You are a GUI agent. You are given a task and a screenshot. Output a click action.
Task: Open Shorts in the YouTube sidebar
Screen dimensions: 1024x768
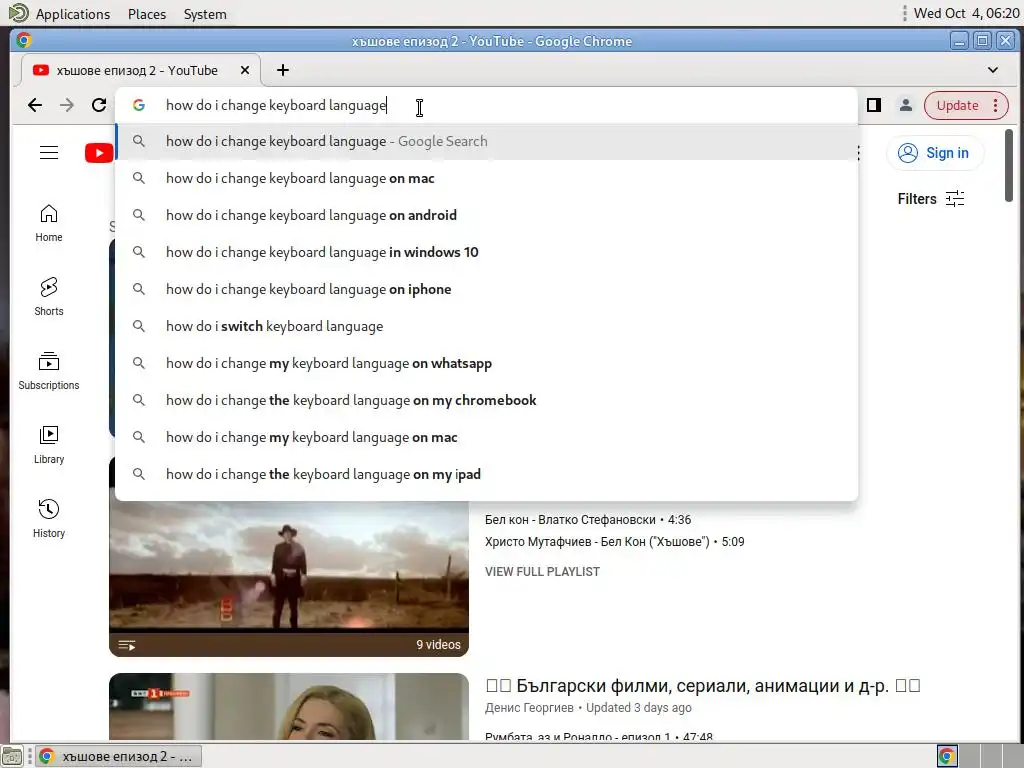click(49, 296)
